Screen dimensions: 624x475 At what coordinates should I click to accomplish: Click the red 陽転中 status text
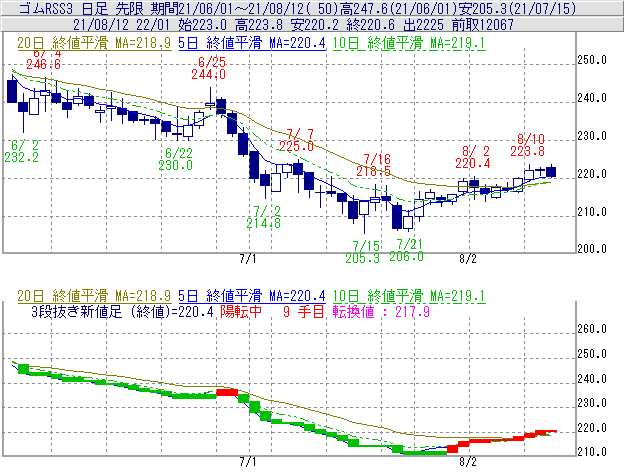pyautogui.click(x=241, y=311)
